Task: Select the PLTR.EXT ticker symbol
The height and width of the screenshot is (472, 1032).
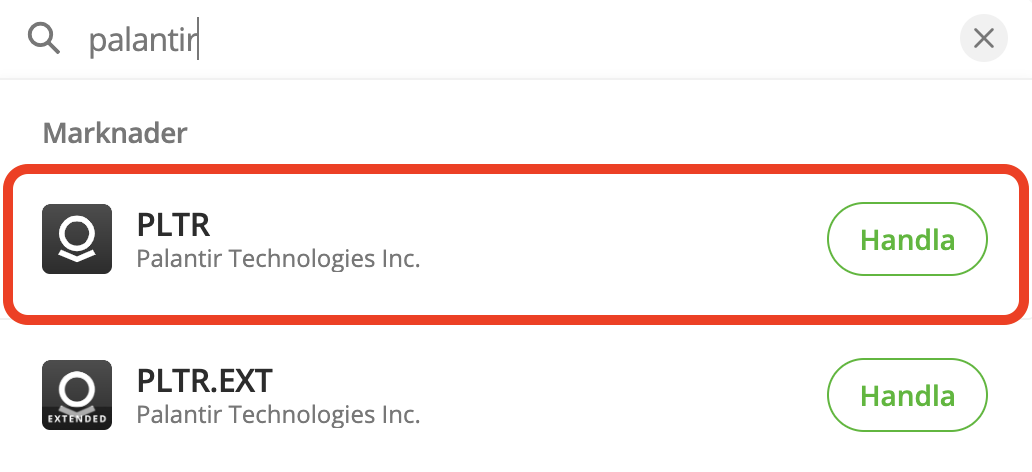Action: tap(204, 380)
